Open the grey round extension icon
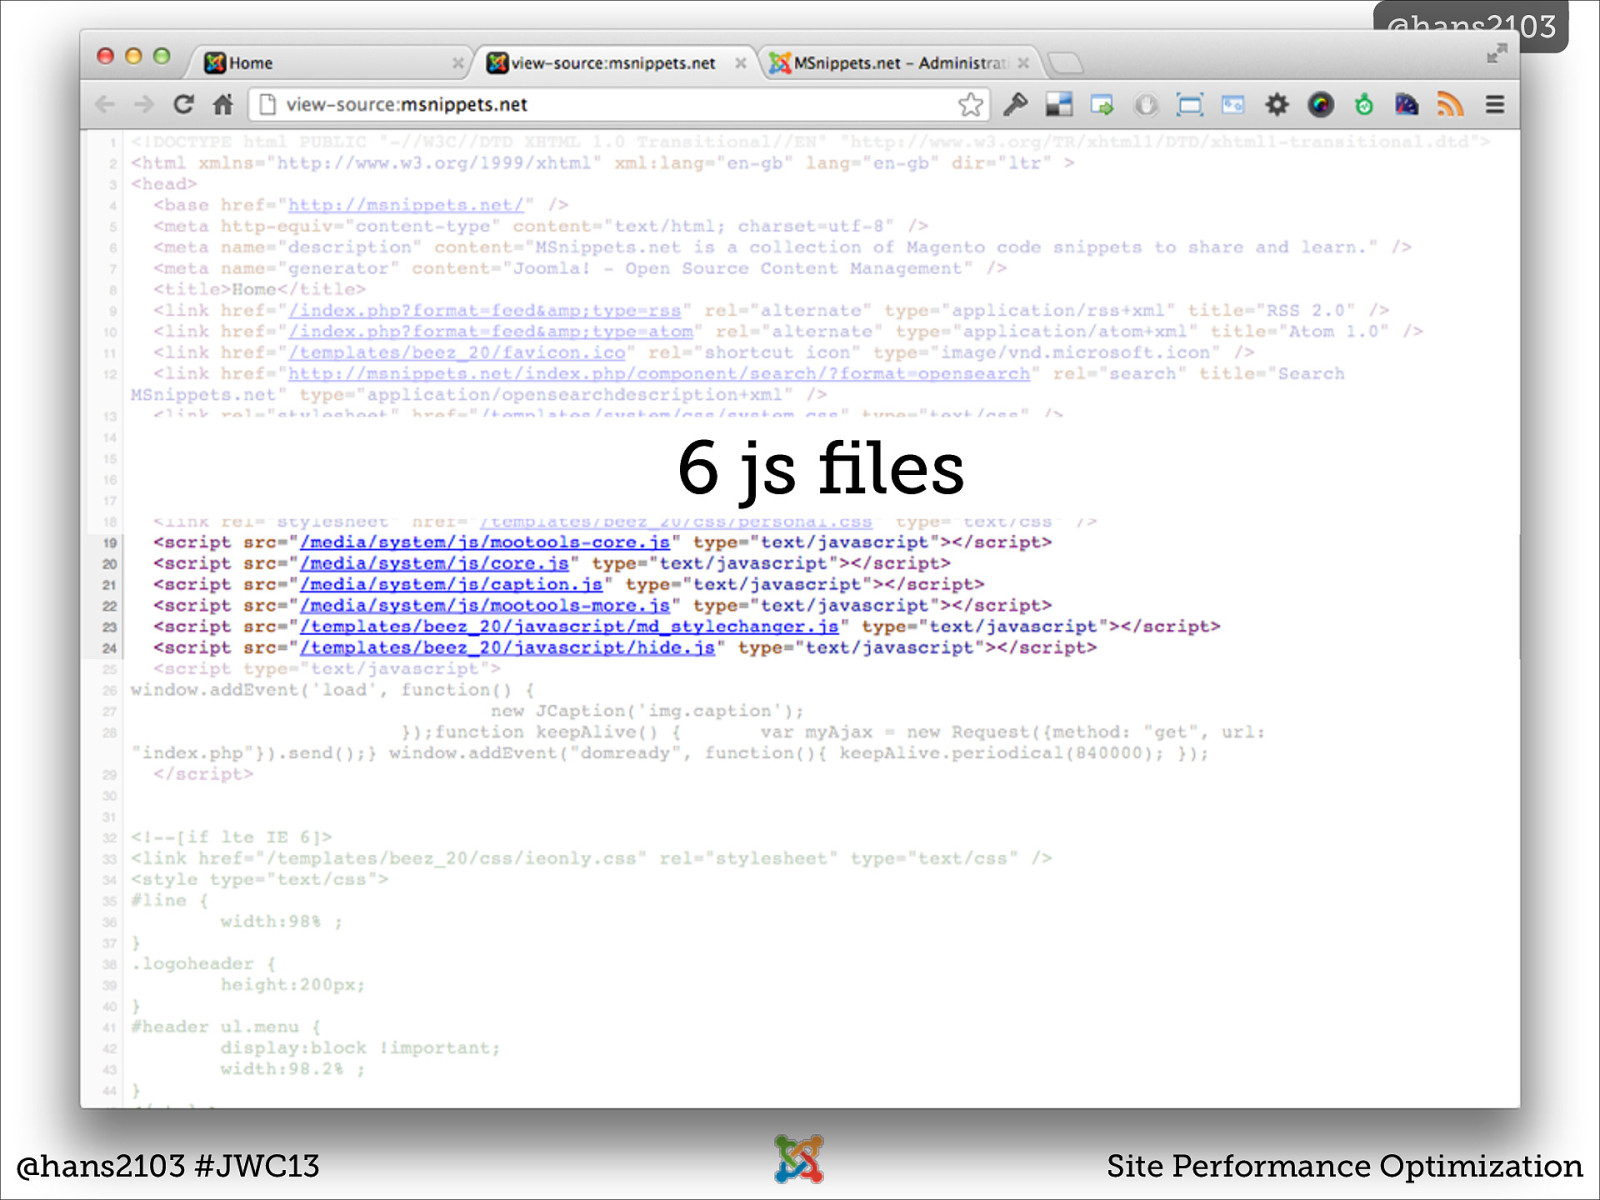 [1146, 104]
